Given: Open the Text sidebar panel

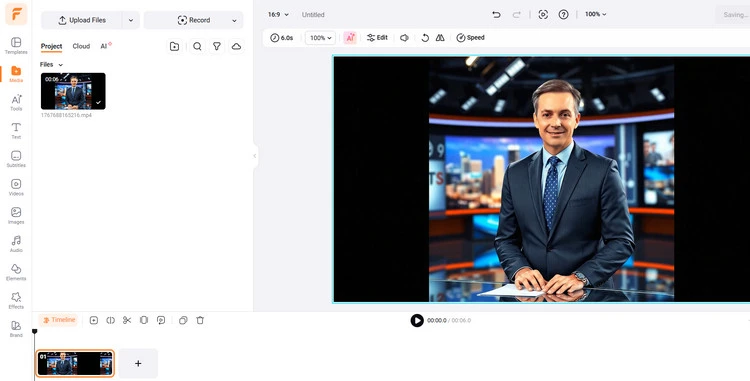Looking at the screenshot, I should [16, 131].
